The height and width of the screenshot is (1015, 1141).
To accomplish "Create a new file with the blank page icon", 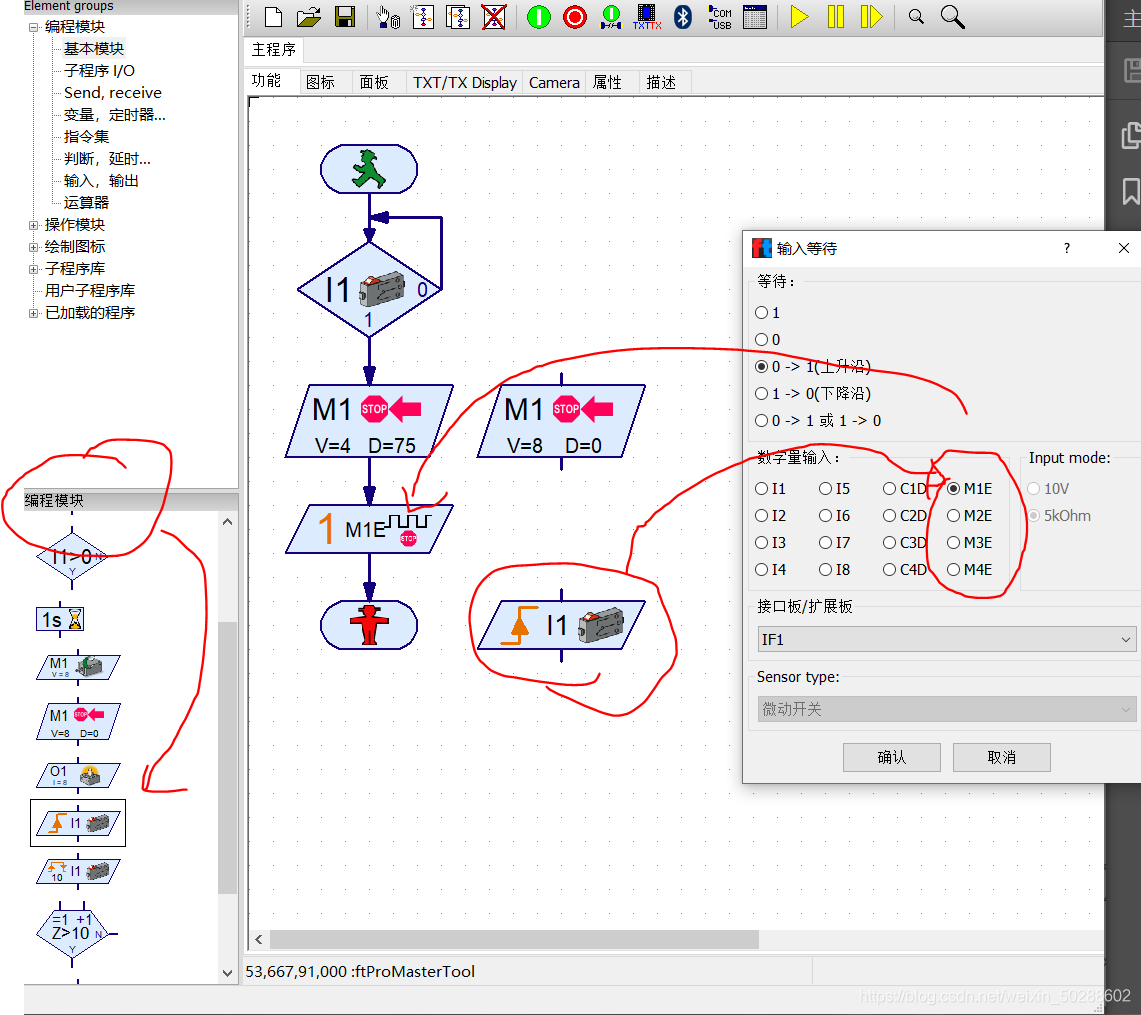I will tap(274, 17).
